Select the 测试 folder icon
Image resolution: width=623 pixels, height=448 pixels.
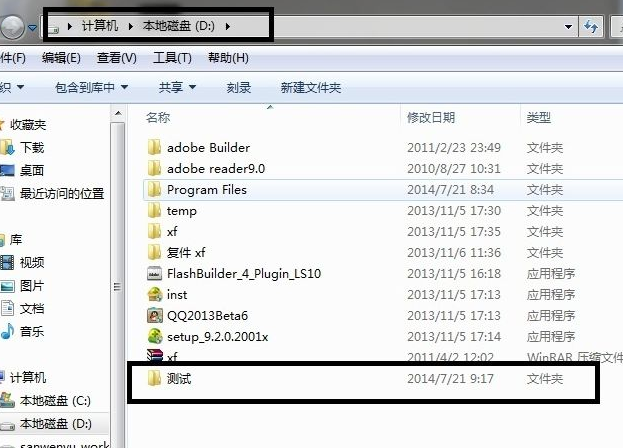154,378
